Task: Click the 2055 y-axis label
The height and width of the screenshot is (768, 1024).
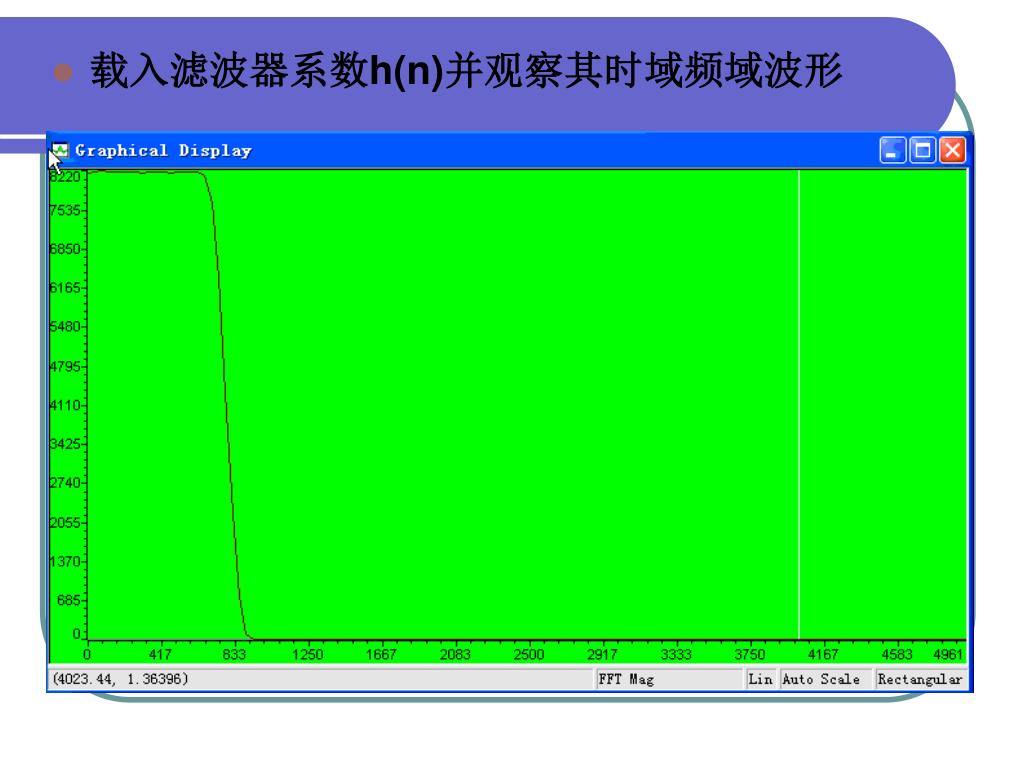Action: point(65,522)
